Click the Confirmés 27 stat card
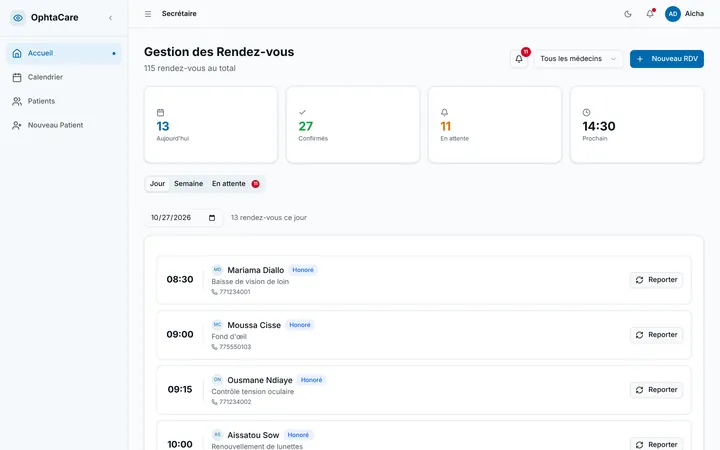Screen dimensions: 720x450 [353, 124]
